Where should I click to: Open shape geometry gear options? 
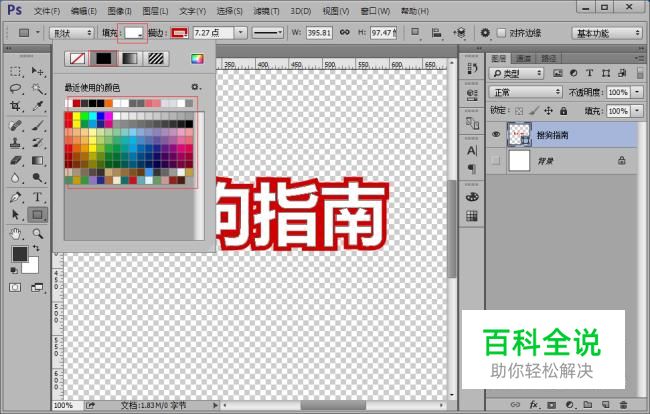(485, 33)
